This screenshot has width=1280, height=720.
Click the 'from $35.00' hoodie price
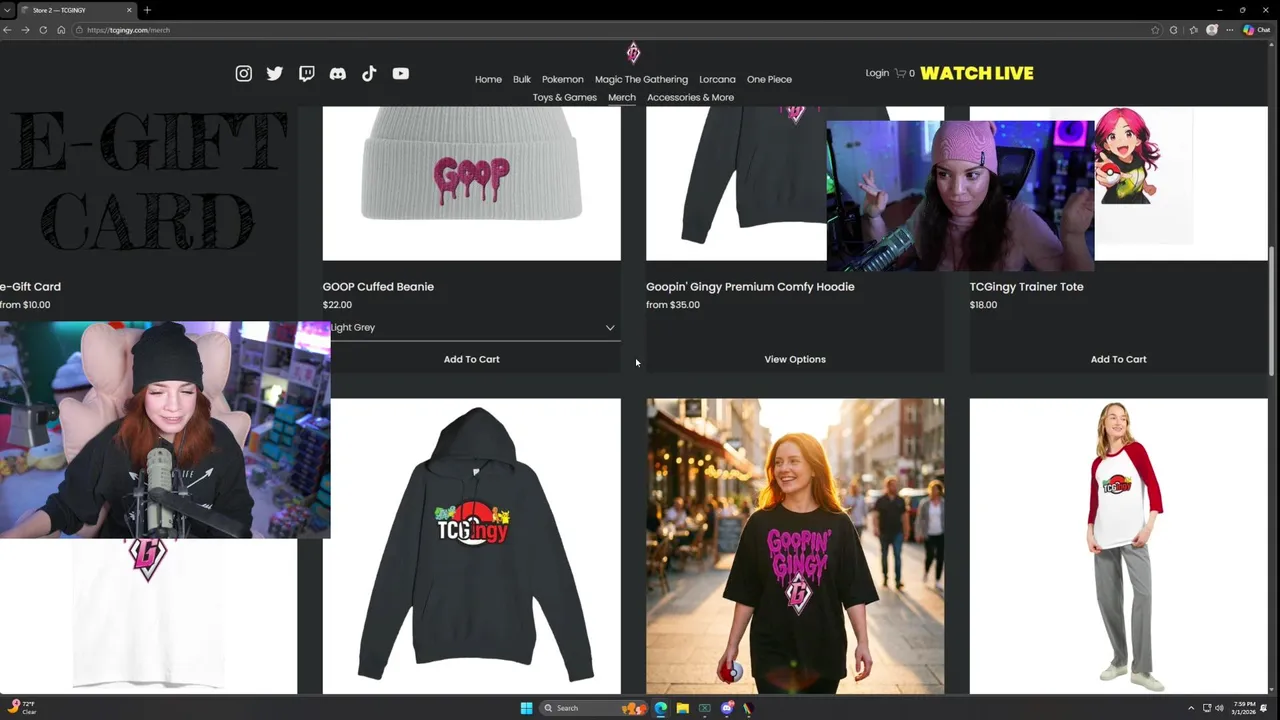point(673,305)
